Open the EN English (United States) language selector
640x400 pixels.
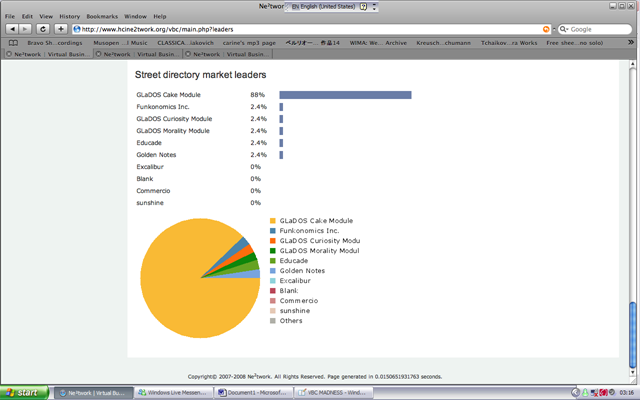point(323,7)
